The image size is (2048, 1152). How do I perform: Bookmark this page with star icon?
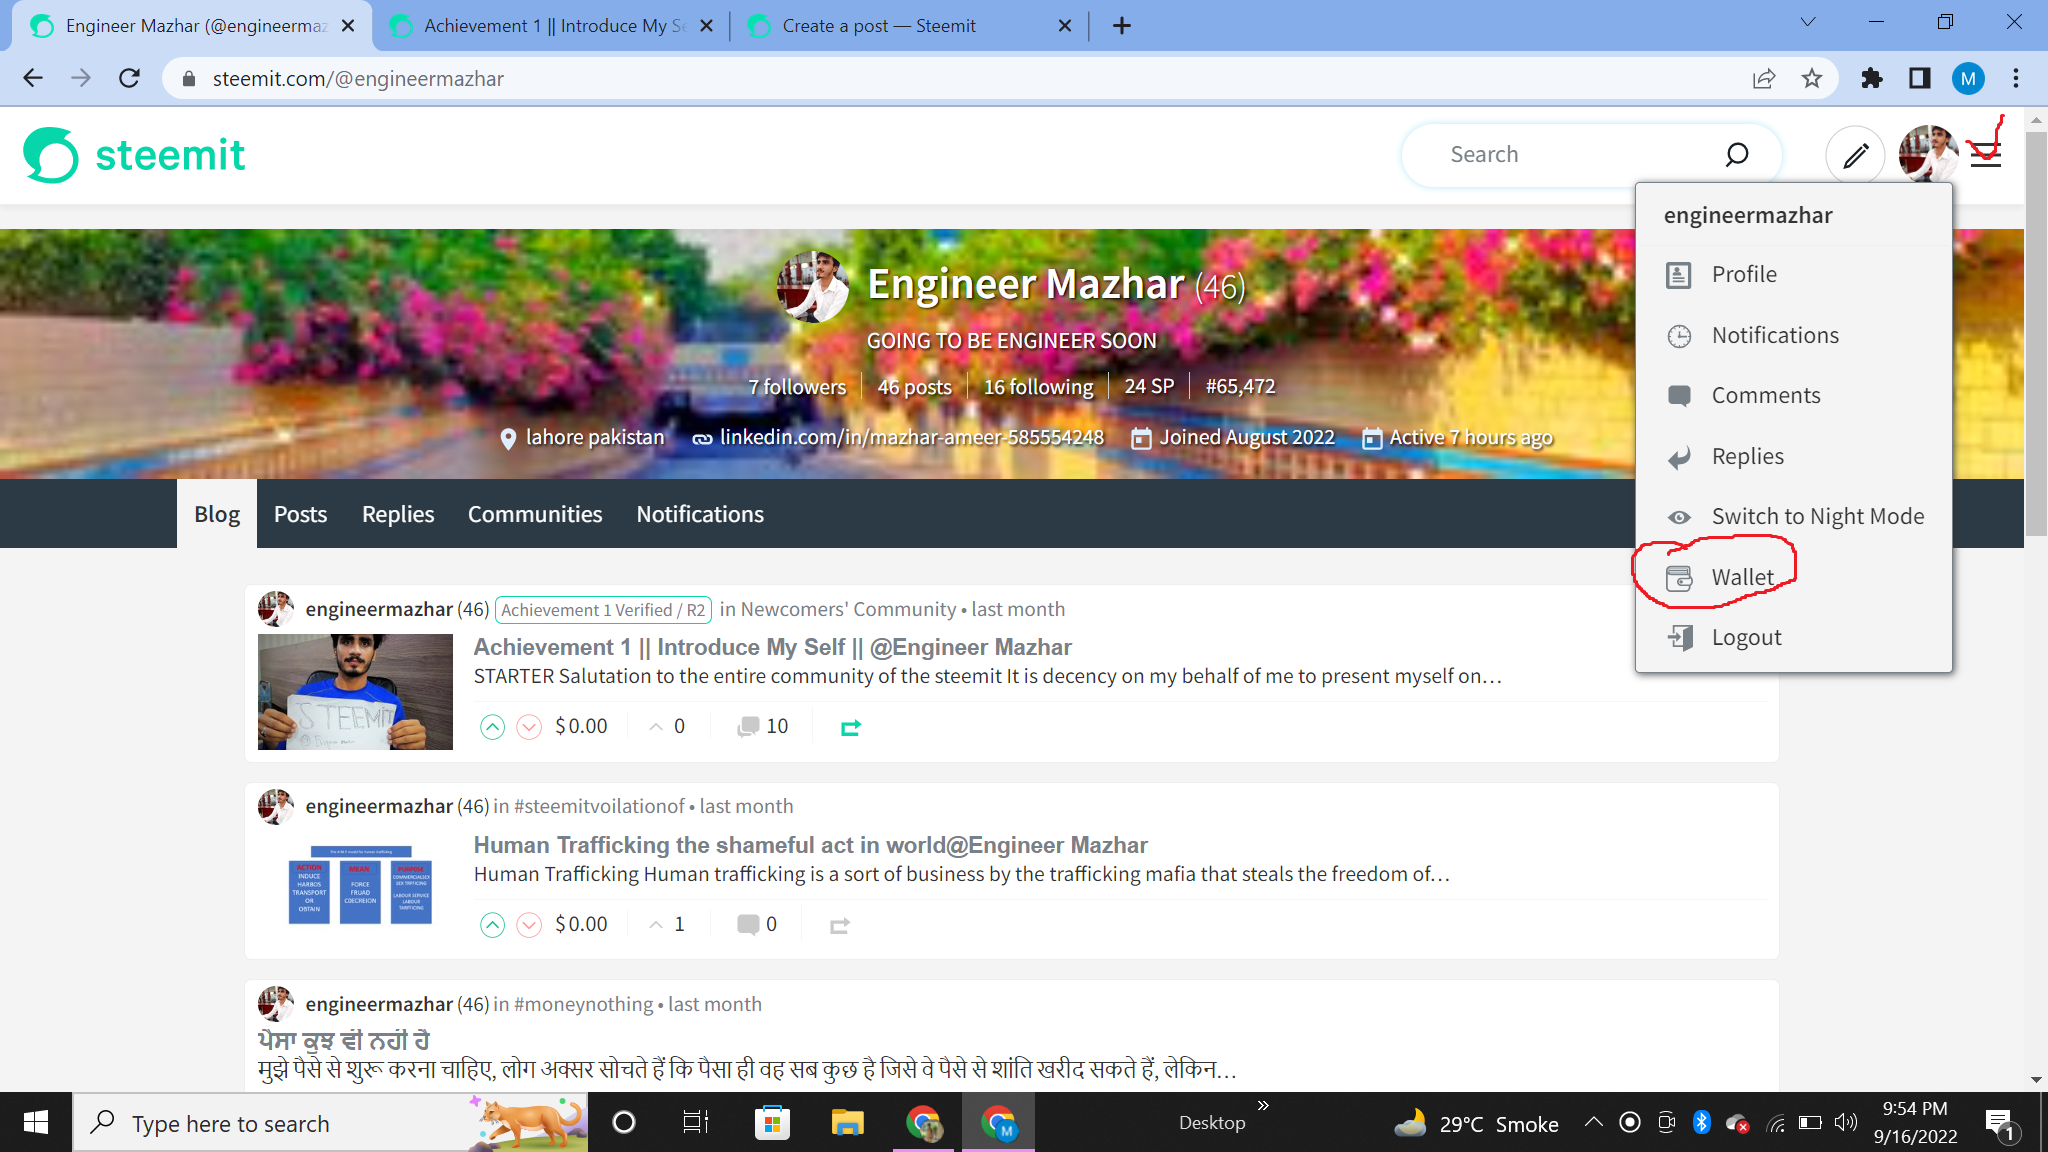1811,78
